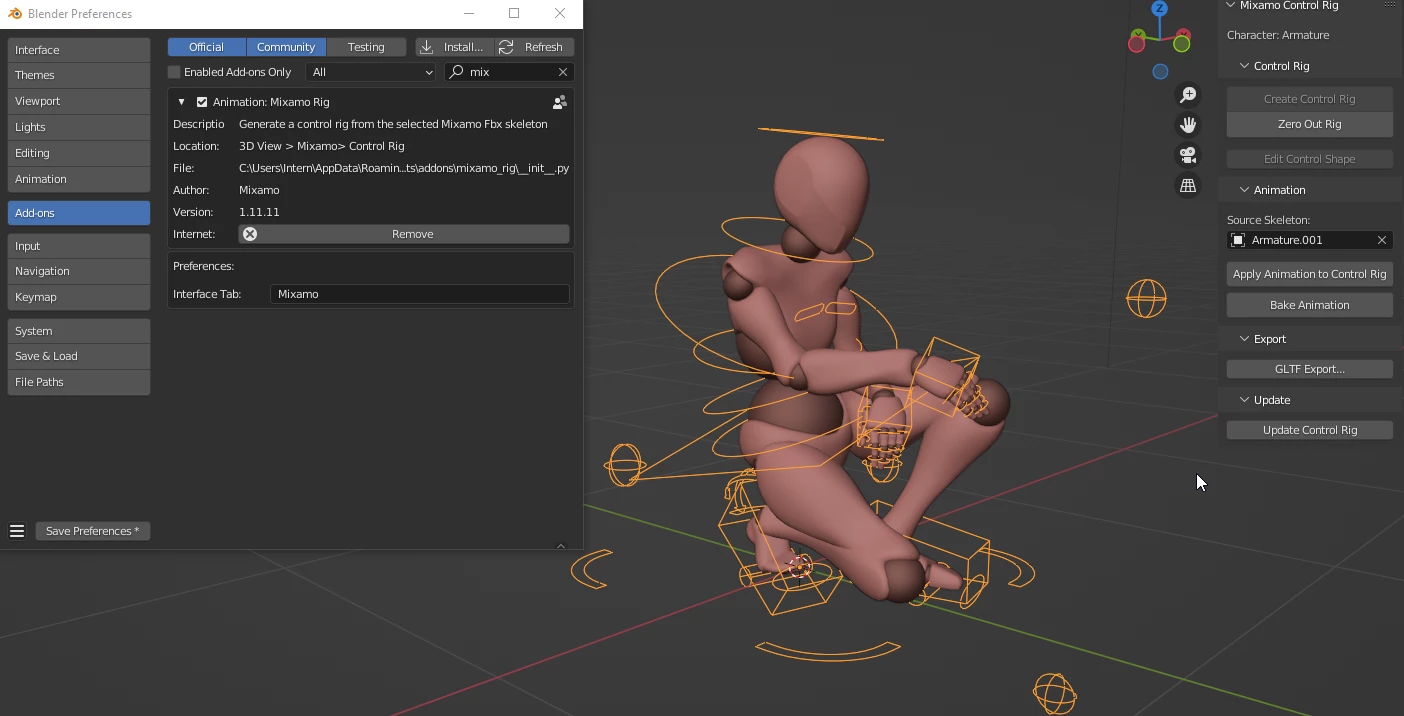
Task: Disable the Mixamo Rig add-on checkbox
Action: tap(202, 102)
